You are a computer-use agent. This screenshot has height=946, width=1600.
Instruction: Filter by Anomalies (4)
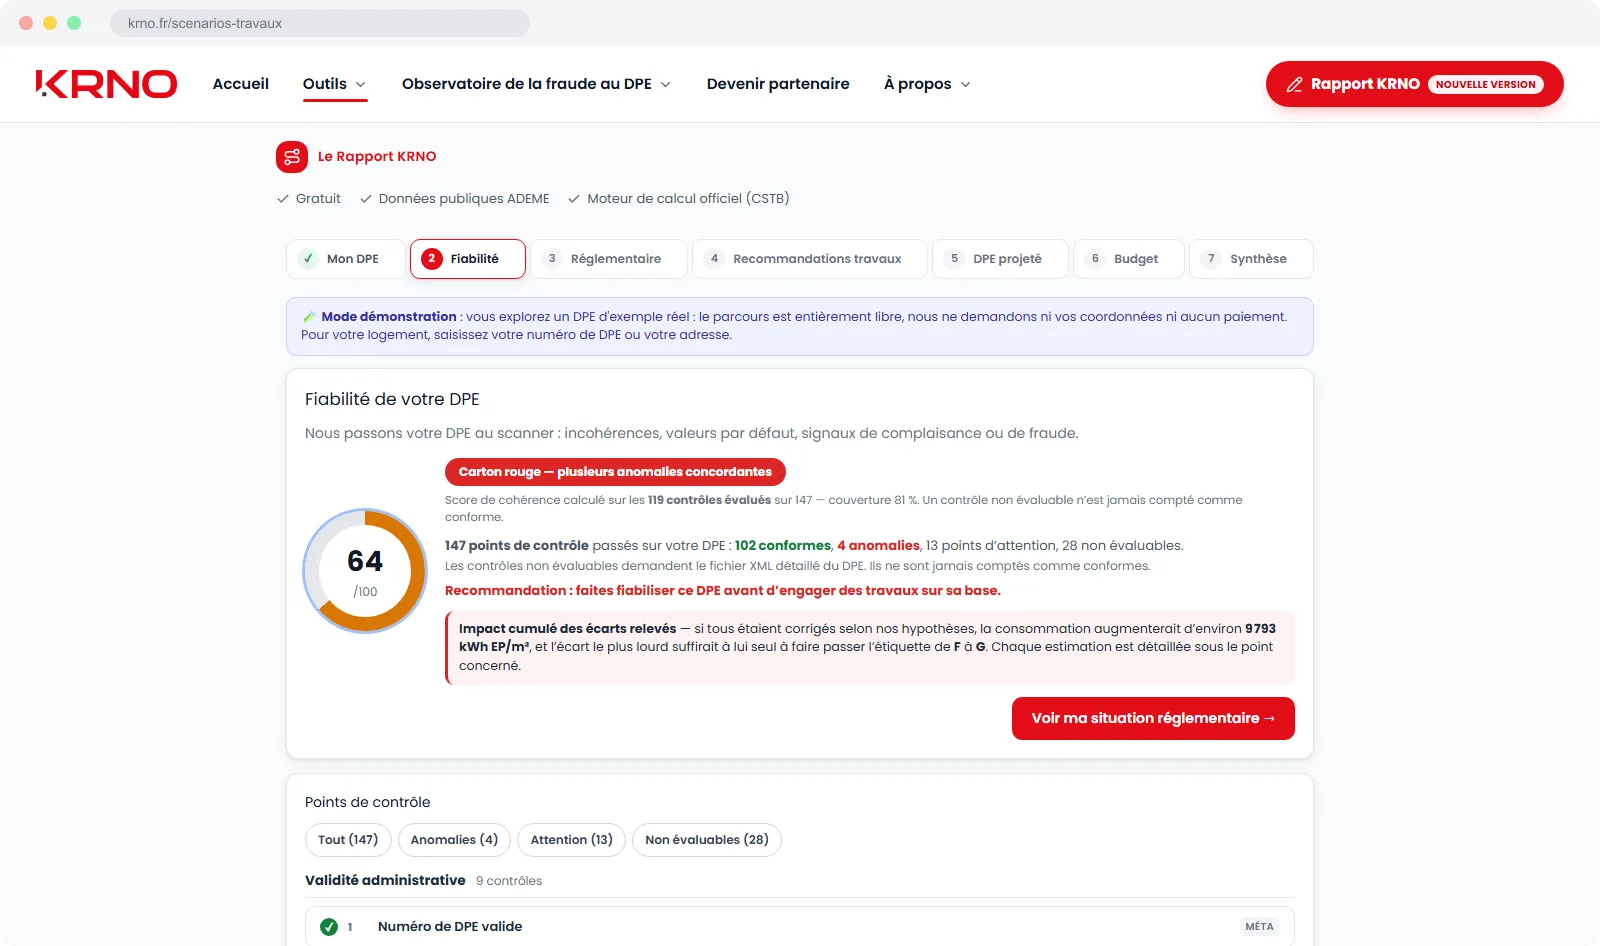click(454, 840)
